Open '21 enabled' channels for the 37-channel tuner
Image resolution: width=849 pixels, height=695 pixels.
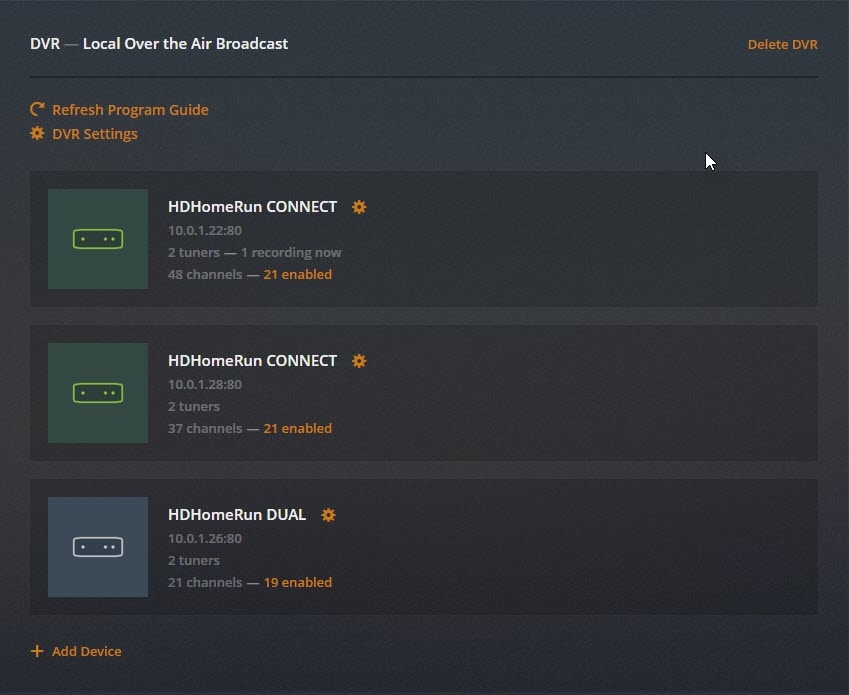click(x=298, y=428)
